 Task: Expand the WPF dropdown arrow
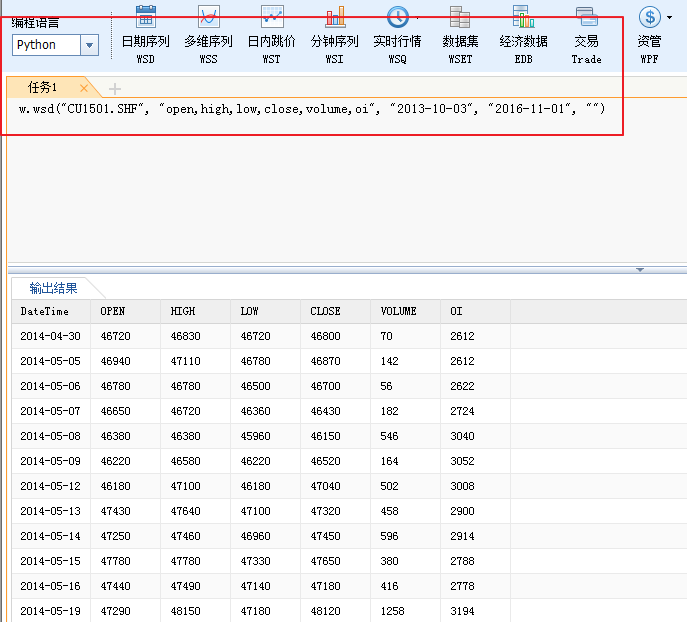(x=669, y=18)
